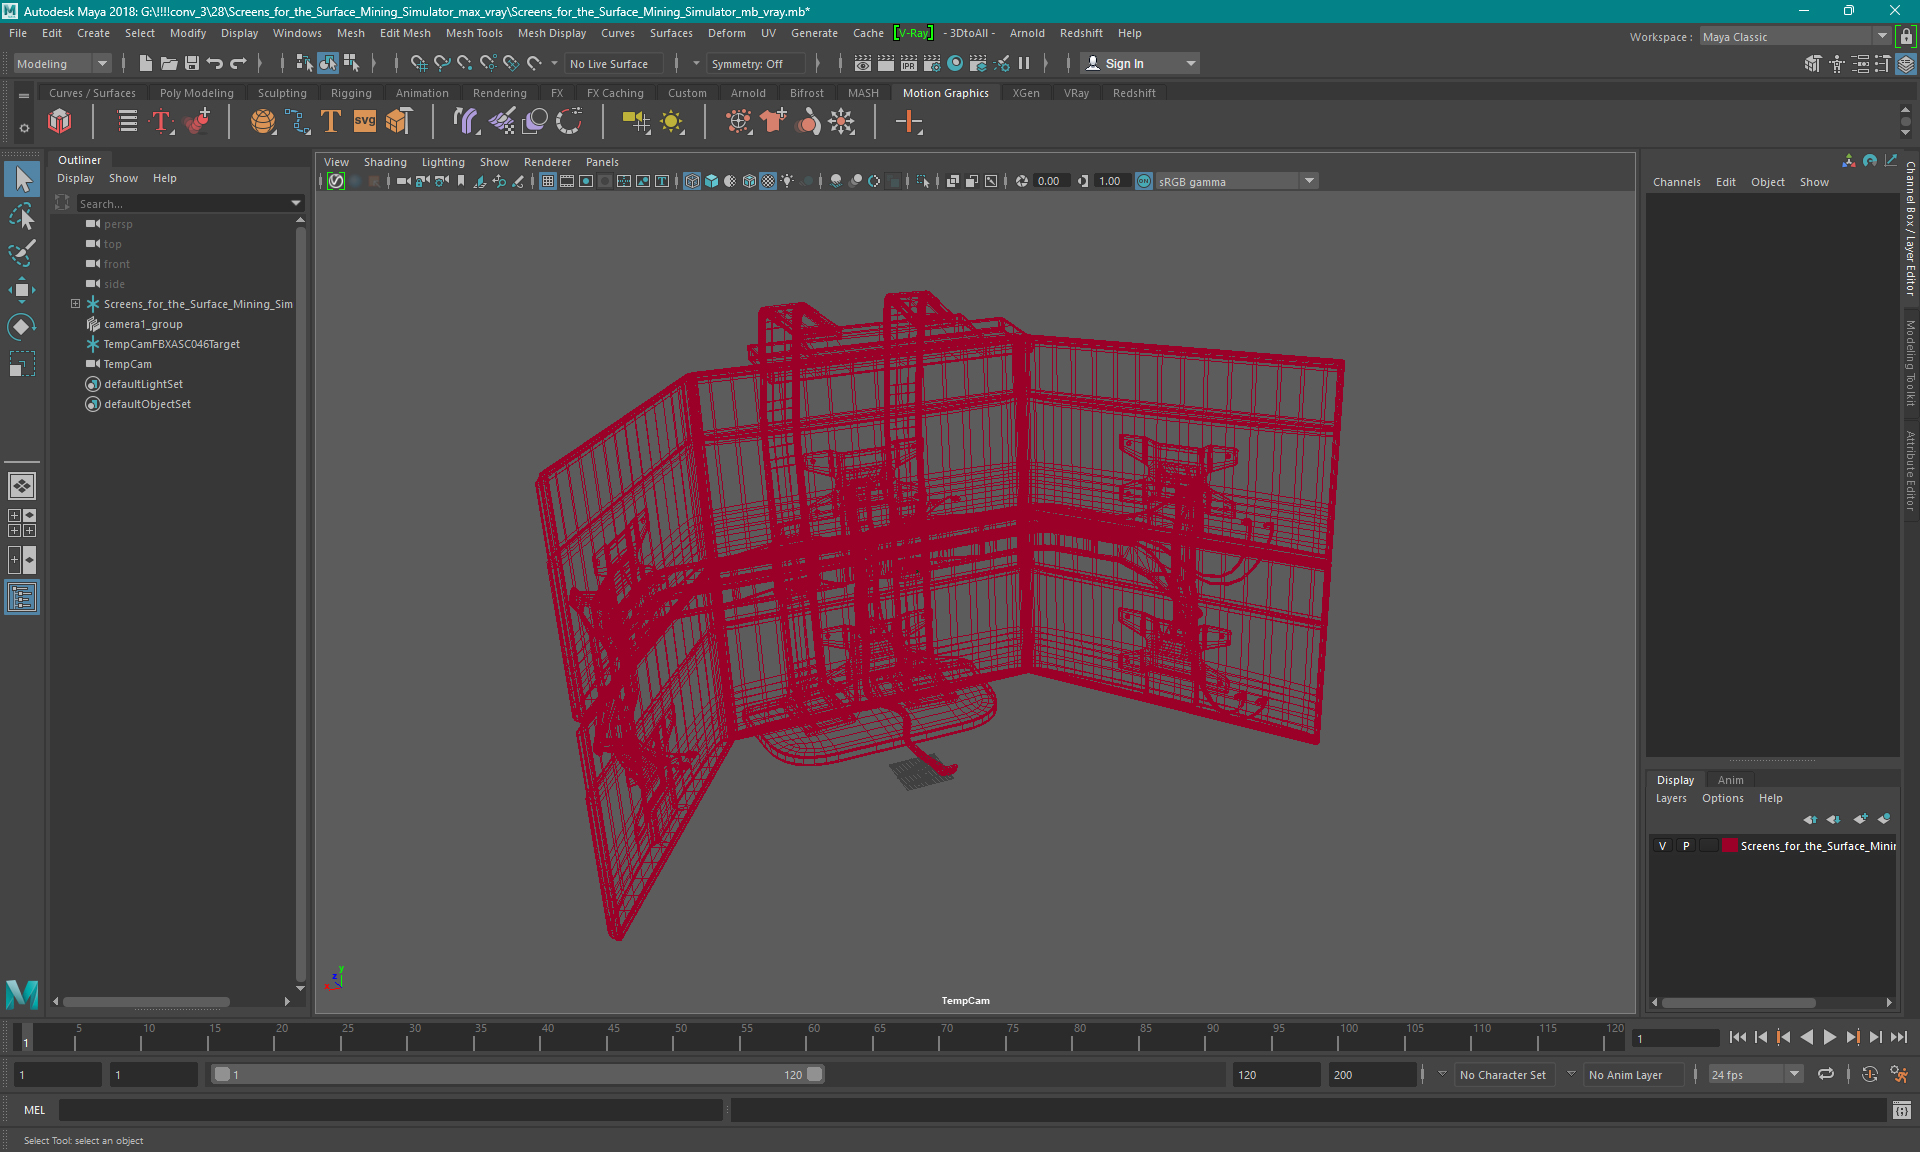The height and width of the screenshot is (1152, 1920).
Task: Click the Redo arrow icon
Action: [x=238, y=63]
